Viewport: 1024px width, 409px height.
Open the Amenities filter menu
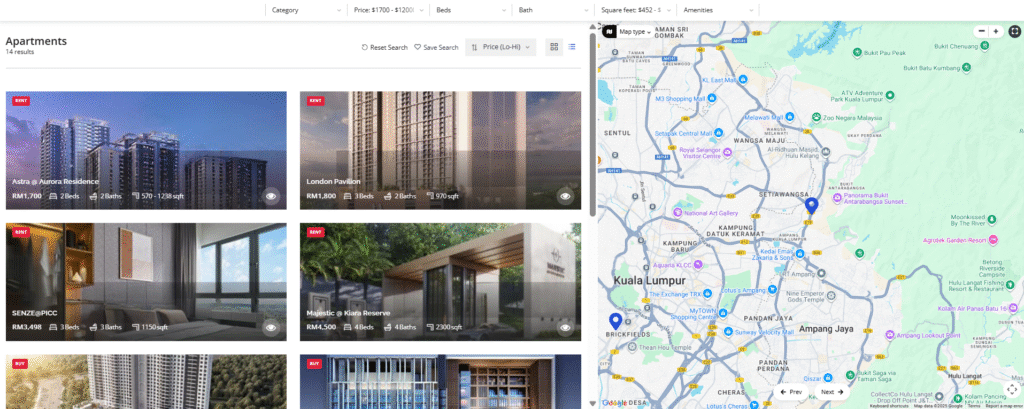coord(718,10)
